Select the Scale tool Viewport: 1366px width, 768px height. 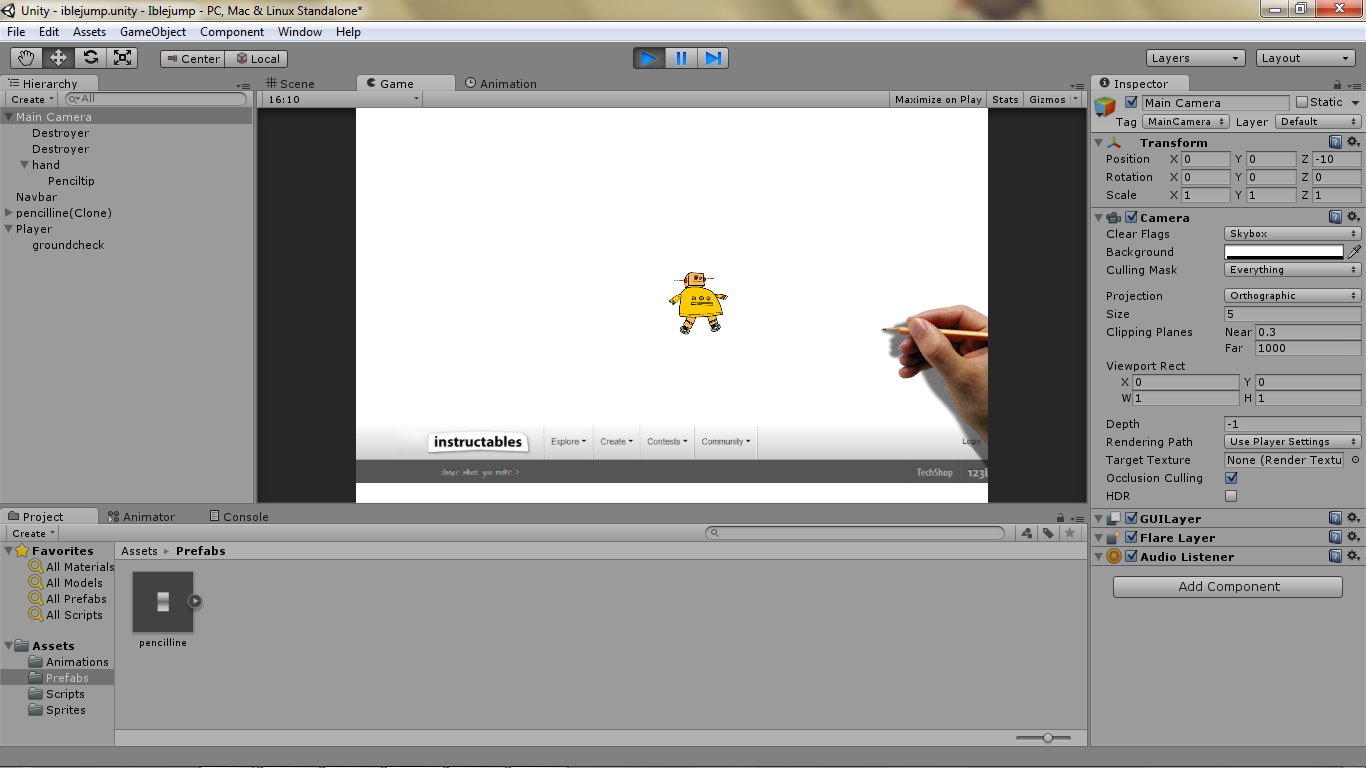pos(122,57)
